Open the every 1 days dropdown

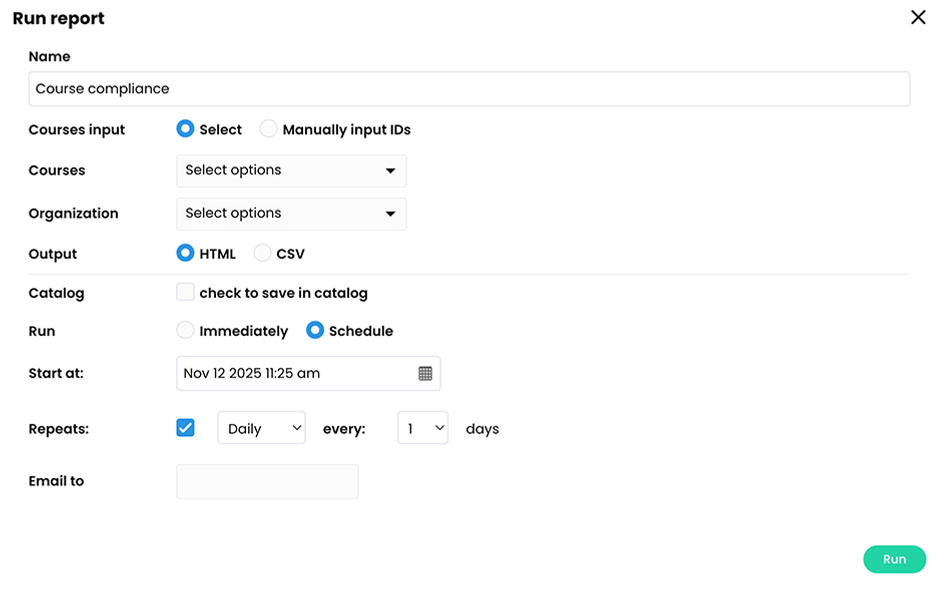coord(422,428)
